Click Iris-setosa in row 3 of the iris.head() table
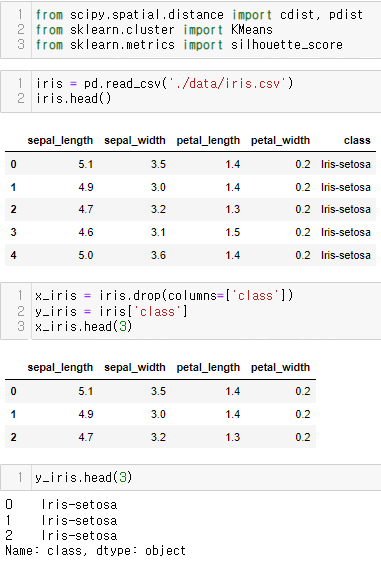The width and height of the screenshot is (381, 564). click(x=346, y=232)
